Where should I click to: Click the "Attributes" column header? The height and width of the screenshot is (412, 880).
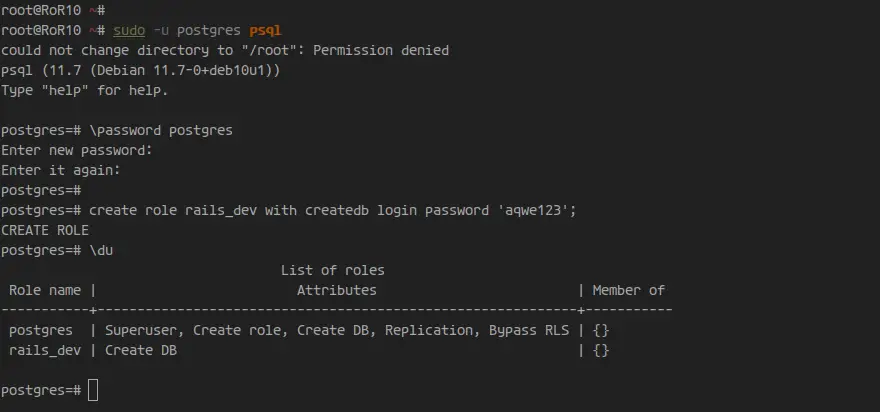tap(337, 290)
